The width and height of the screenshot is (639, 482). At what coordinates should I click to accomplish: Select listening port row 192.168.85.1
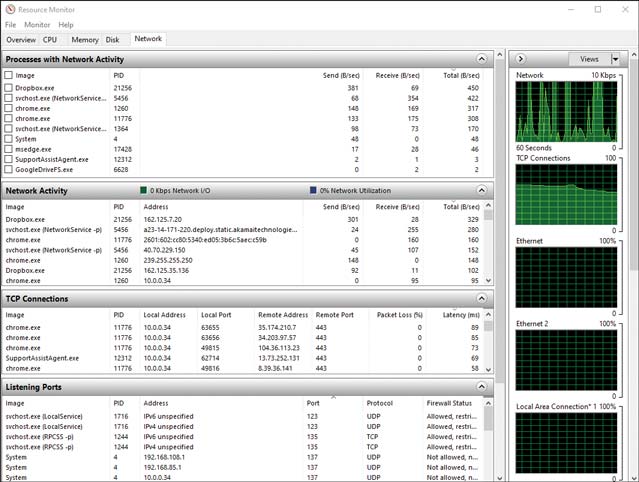[x=242, y=467]
